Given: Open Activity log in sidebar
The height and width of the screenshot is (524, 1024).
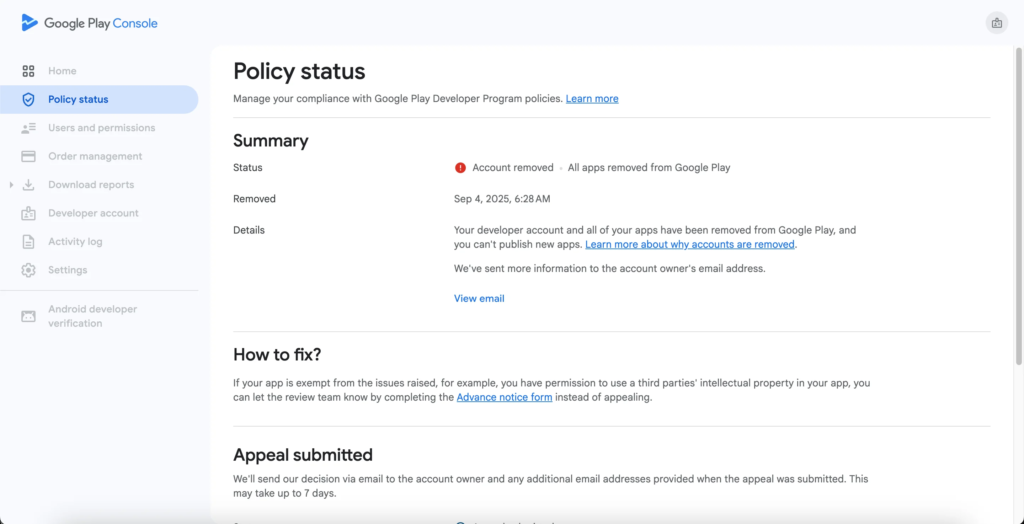Looking at the screenshot, I should [75, 242].
